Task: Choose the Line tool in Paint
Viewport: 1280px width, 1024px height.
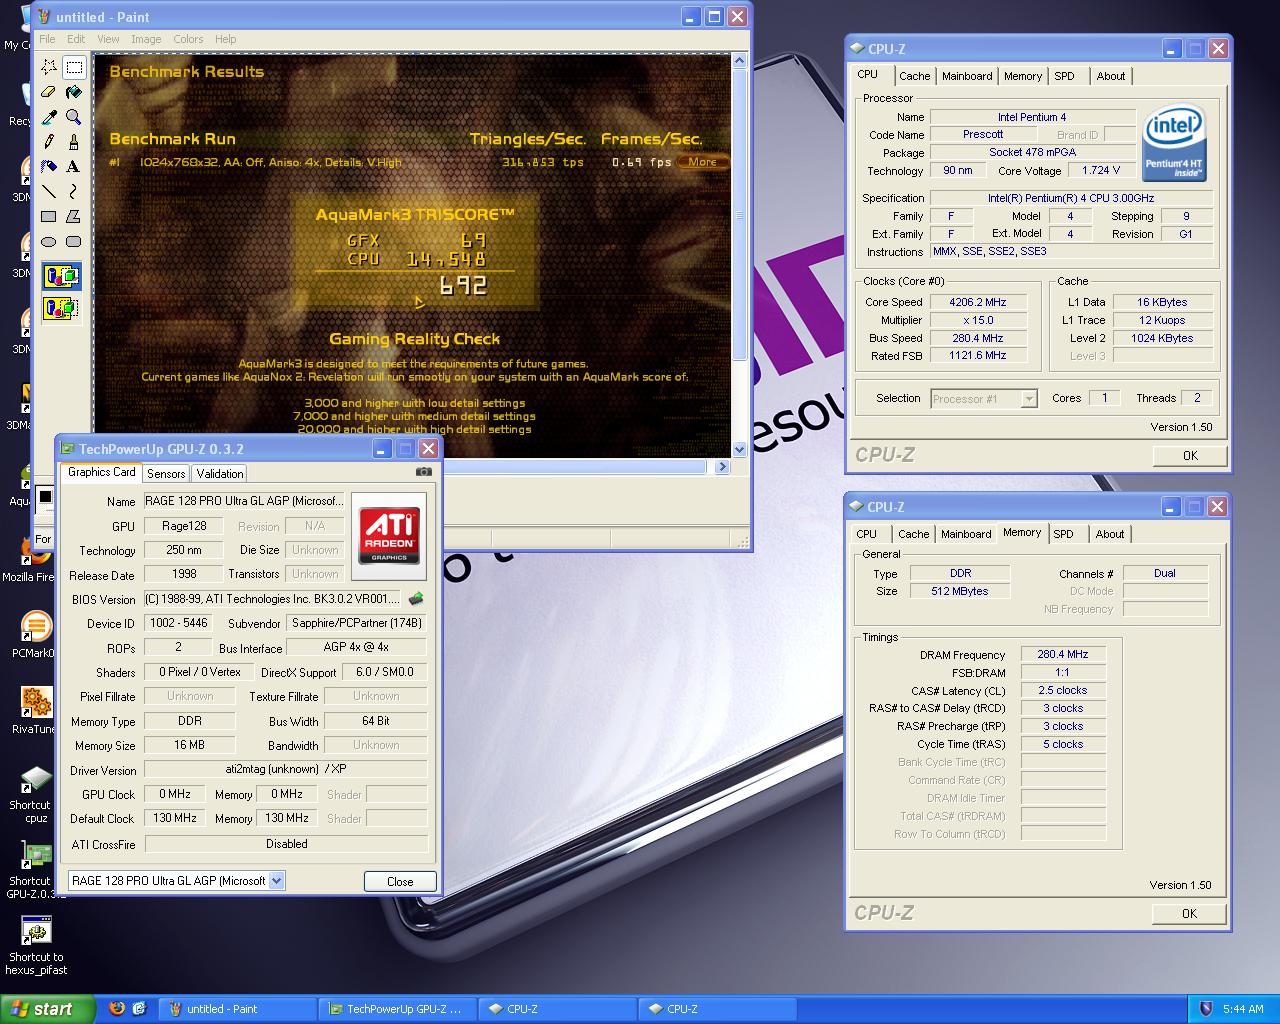Action: 49,192
